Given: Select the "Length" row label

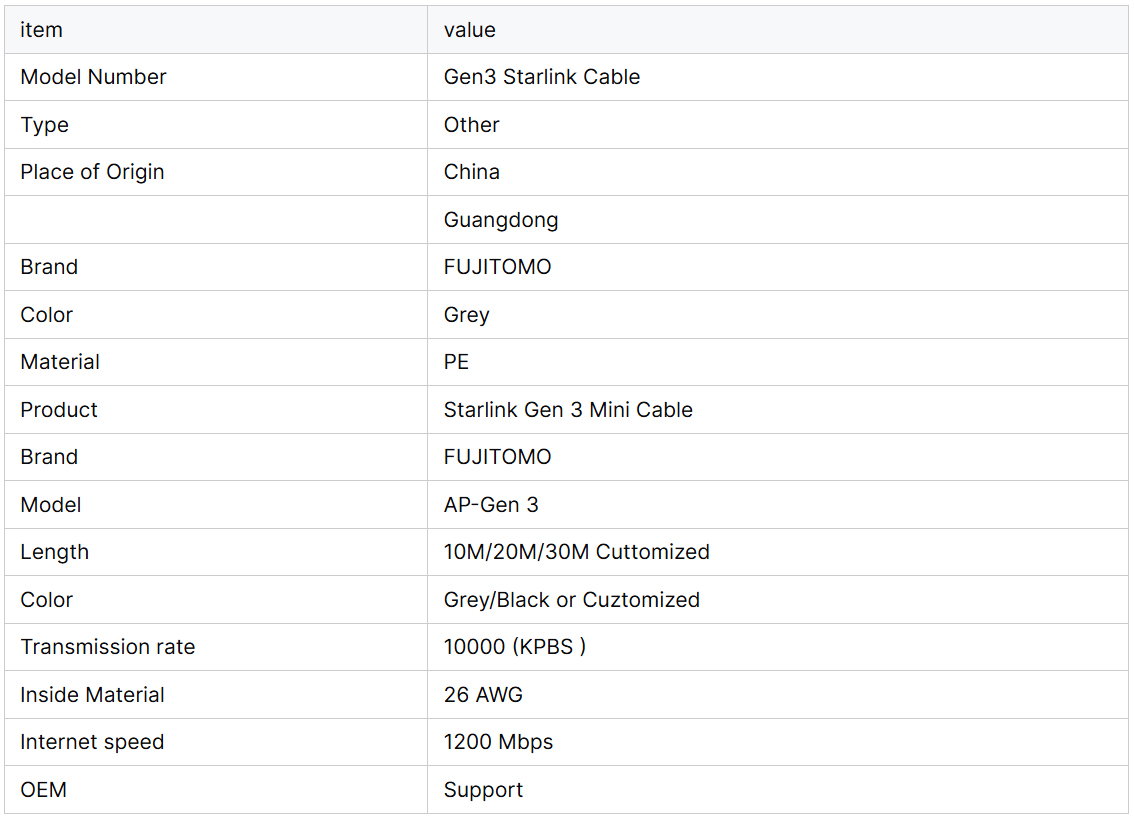Looking at the screenshot, I should pyautogui.click(x=54, y=552).
